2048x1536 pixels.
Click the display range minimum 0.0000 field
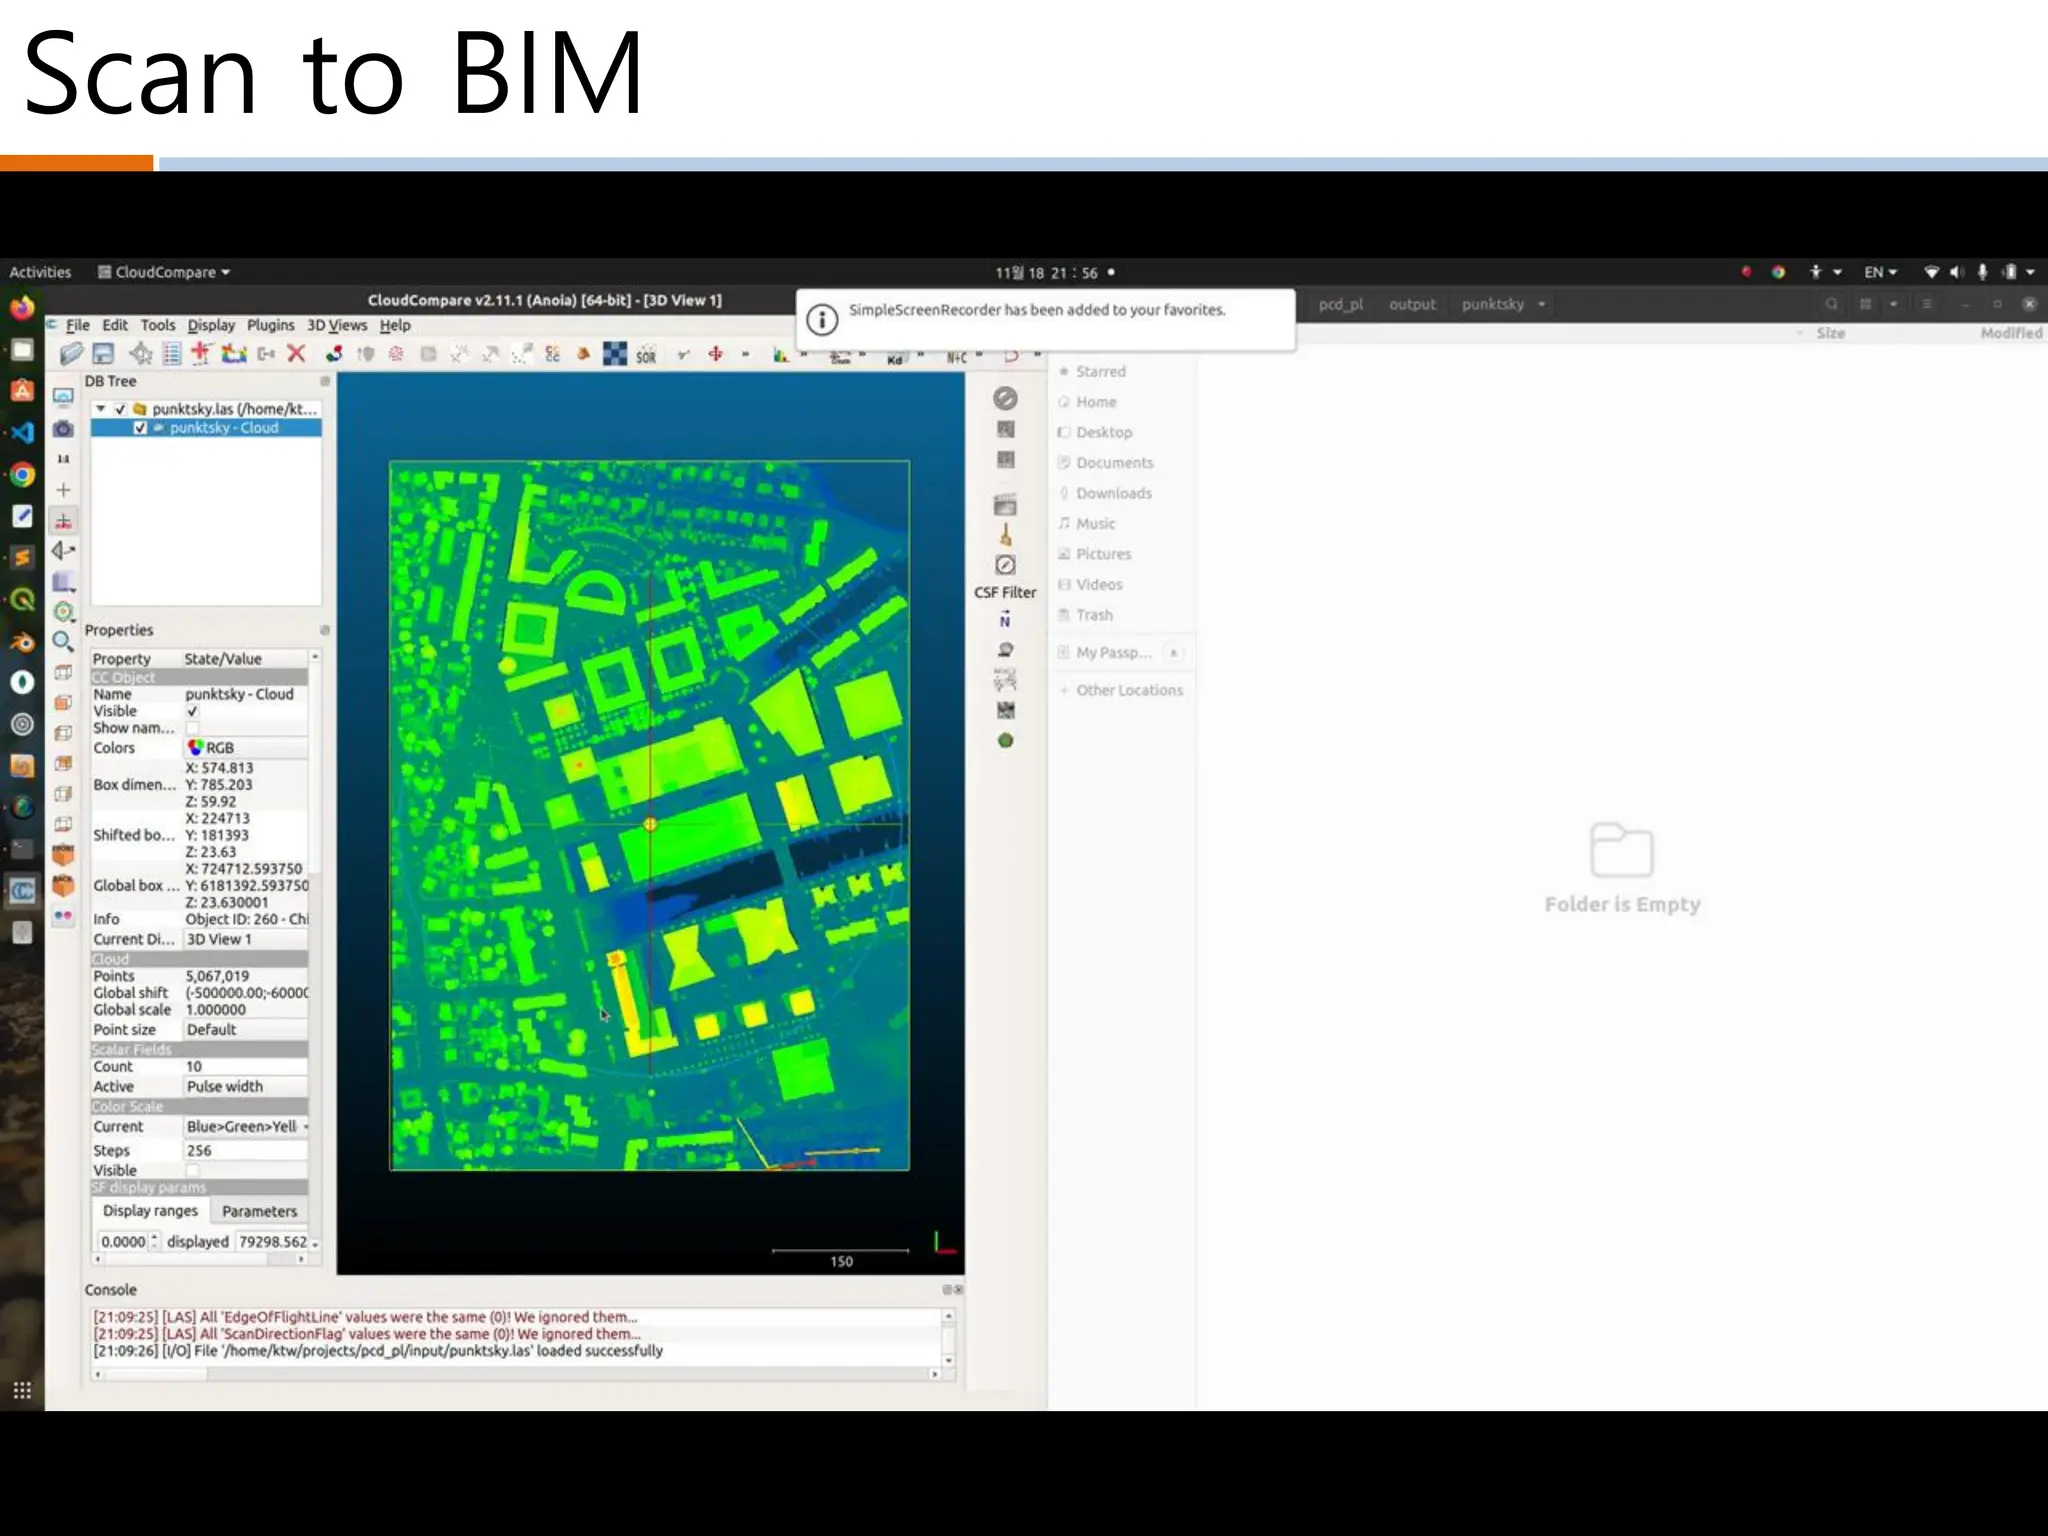123,1242
